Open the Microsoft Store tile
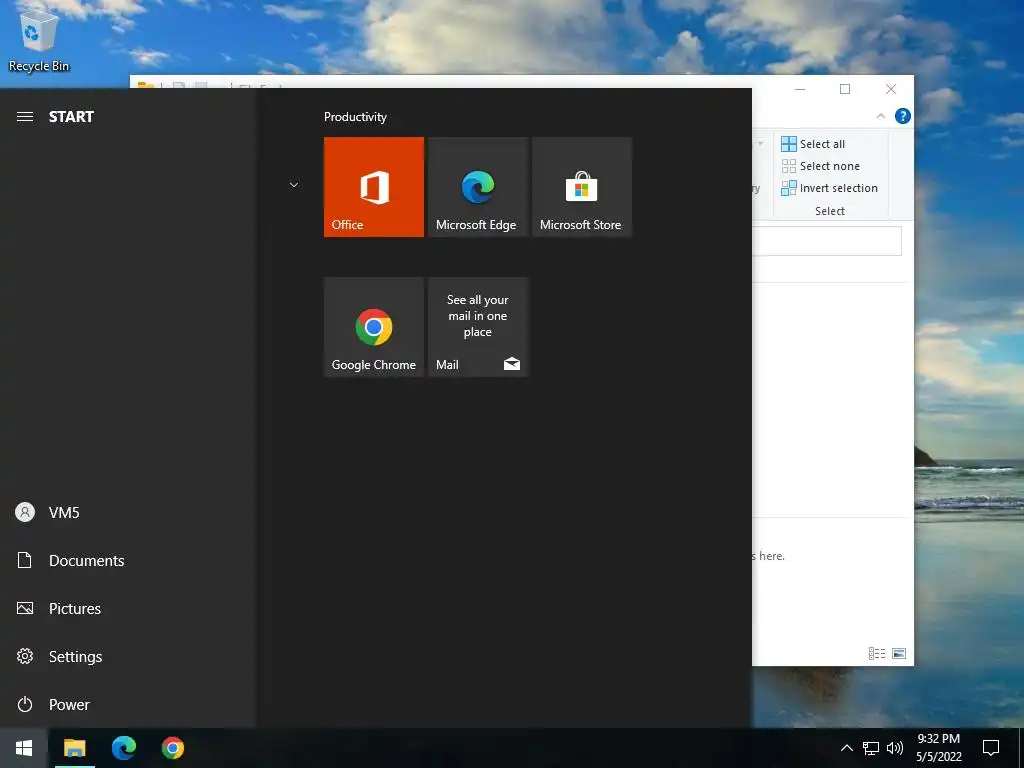Image resolution: width=1024 pixels, height=768 pixels. pos(582,187)
